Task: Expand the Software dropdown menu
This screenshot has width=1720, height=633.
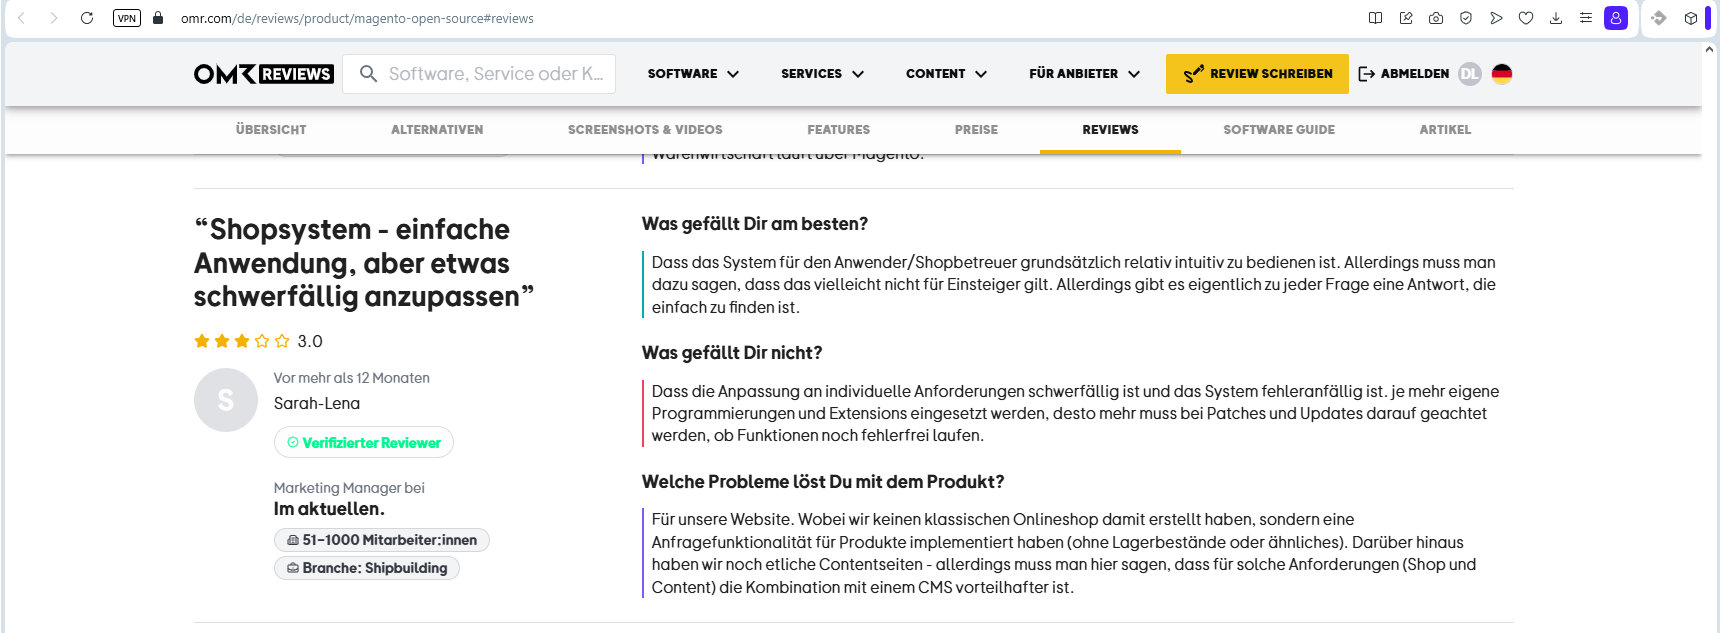Action: point(693,74)
